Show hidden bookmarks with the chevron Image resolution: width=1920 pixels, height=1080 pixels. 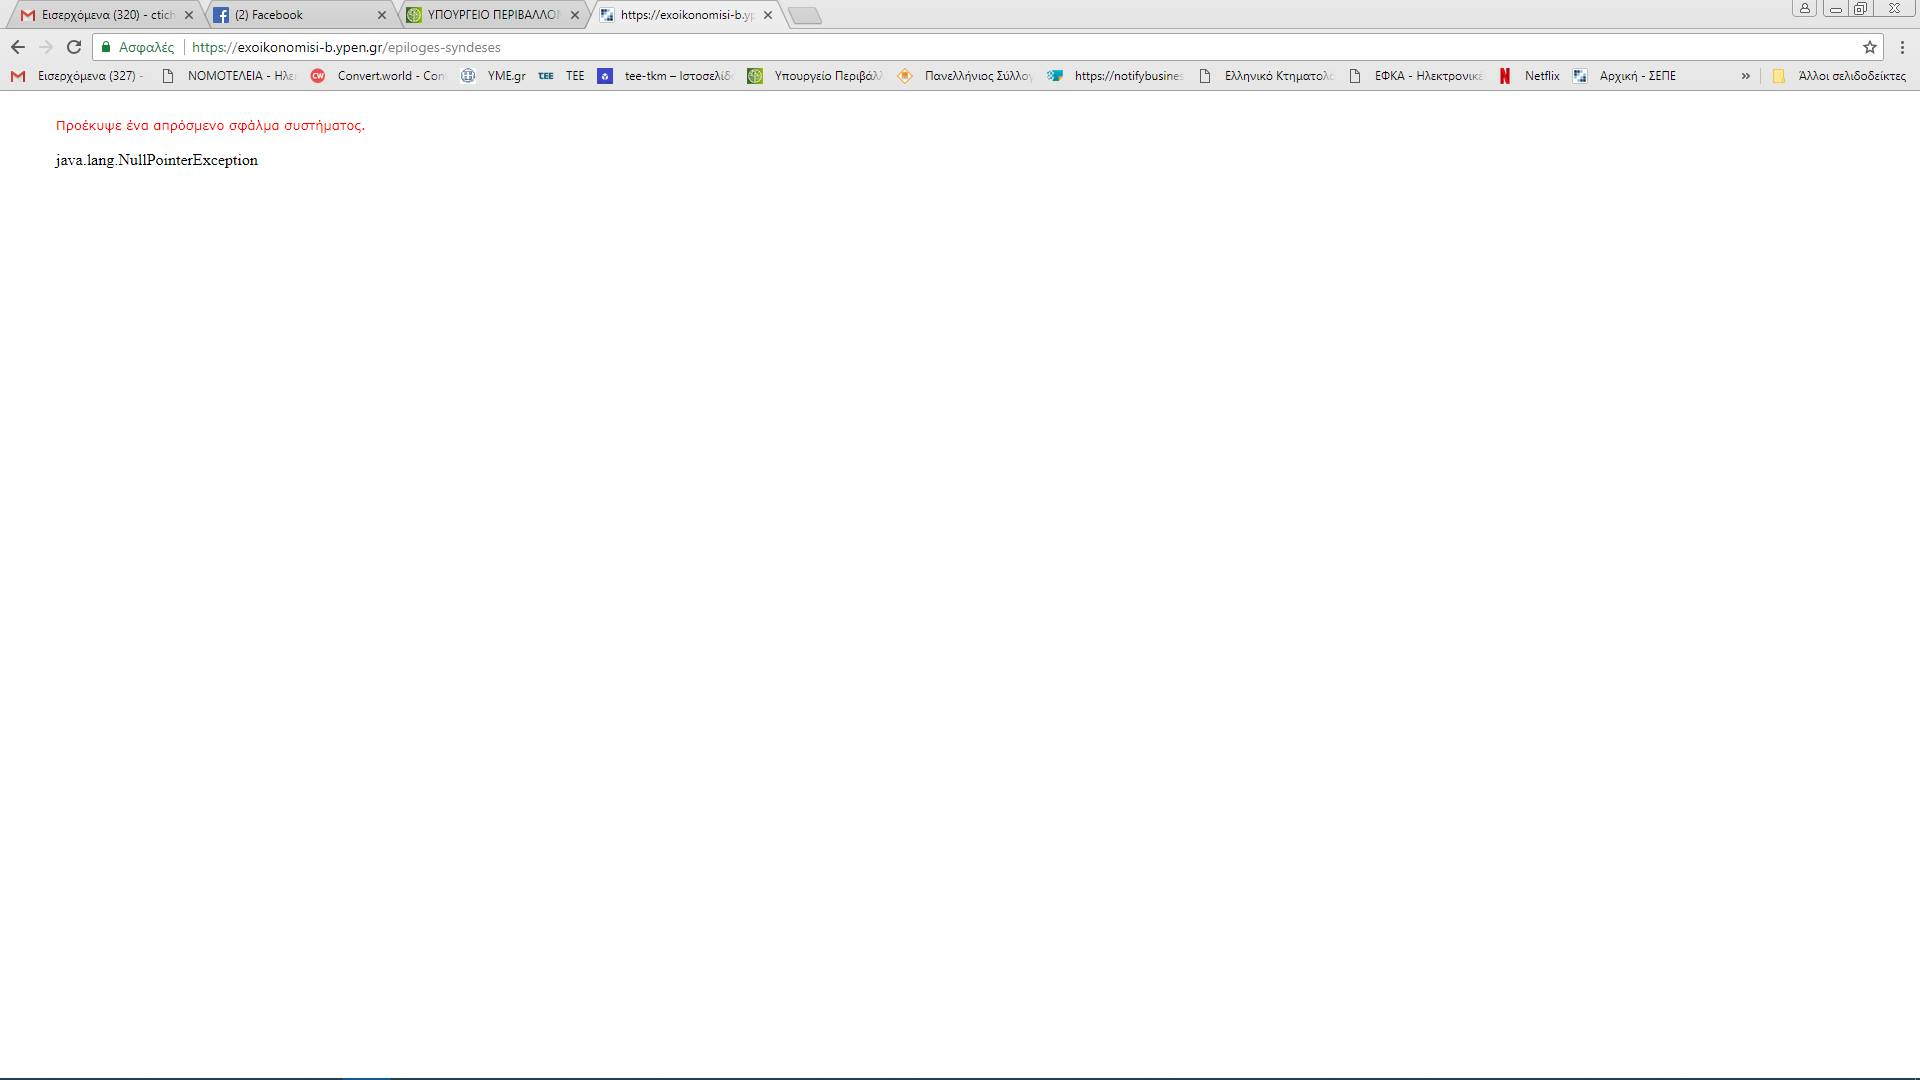coord(1745,76)
